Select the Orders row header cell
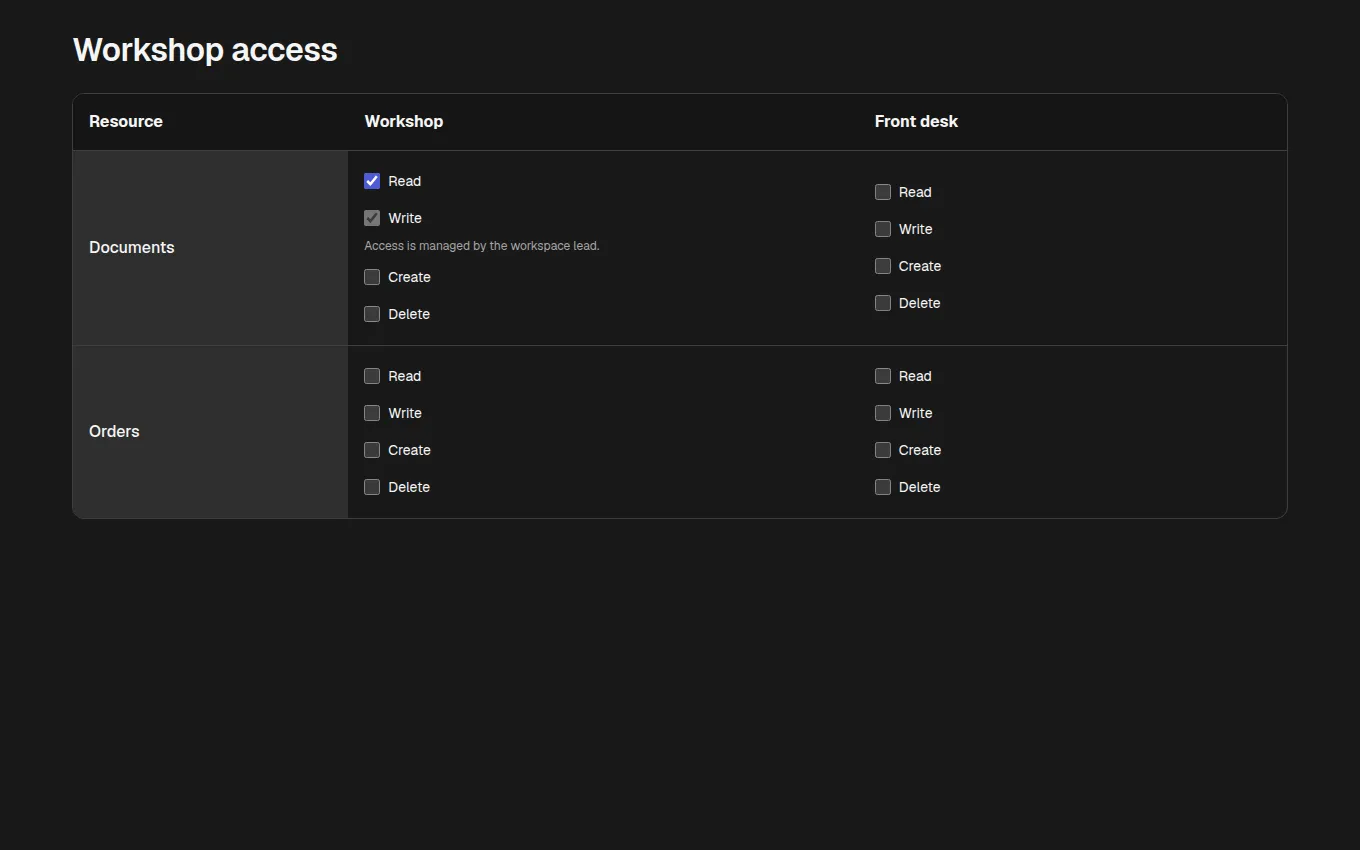Viewport: 1360px width, 850px height. point(210,432)
